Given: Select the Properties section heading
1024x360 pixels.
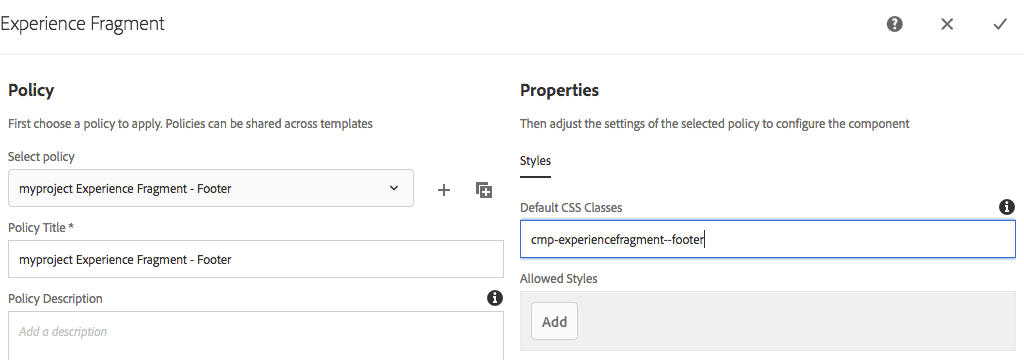Looking at the screenshot, I should (x=559, y=90).
